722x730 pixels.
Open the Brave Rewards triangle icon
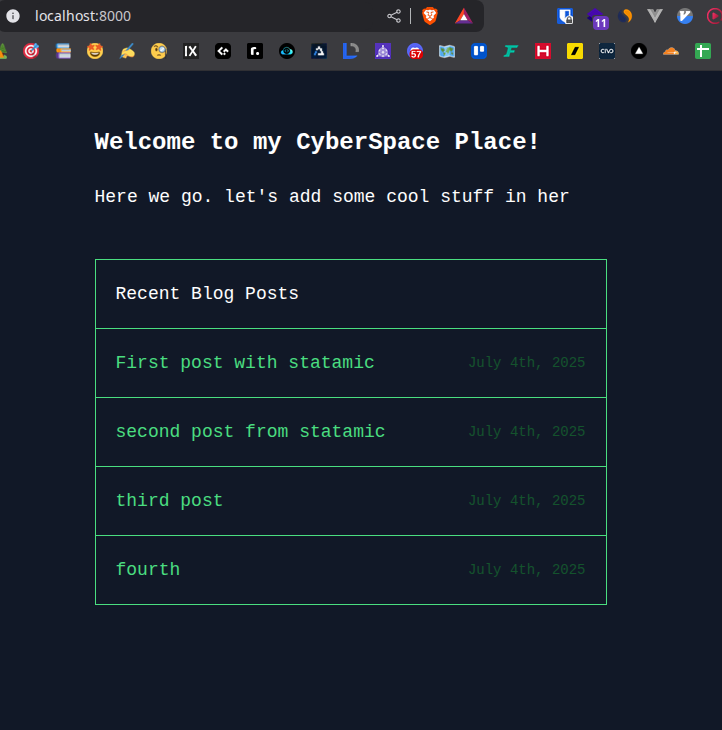pyautogui.click(x=464, y=16)
